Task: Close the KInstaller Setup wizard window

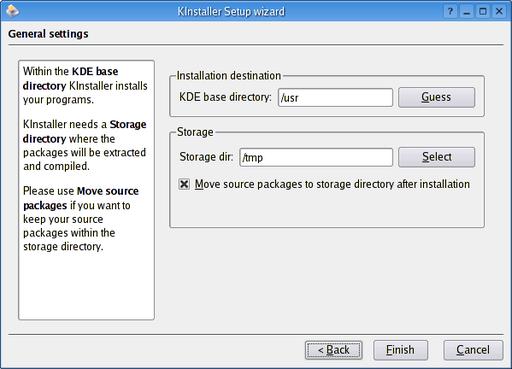Action: click(499, 11)
